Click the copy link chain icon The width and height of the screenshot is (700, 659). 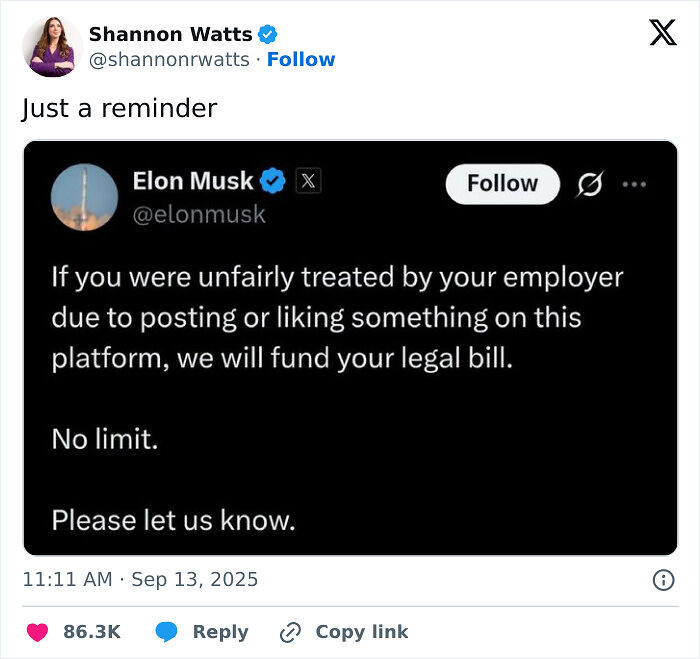coord(291,632)
